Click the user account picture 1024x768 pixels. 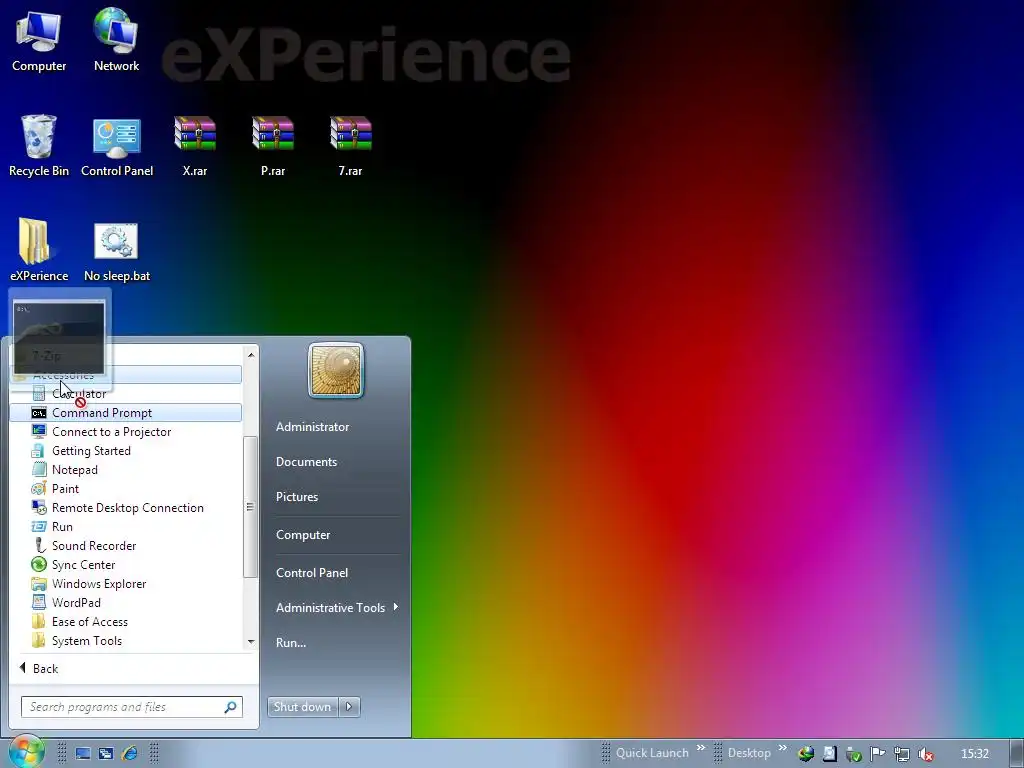tap(336, 370)
